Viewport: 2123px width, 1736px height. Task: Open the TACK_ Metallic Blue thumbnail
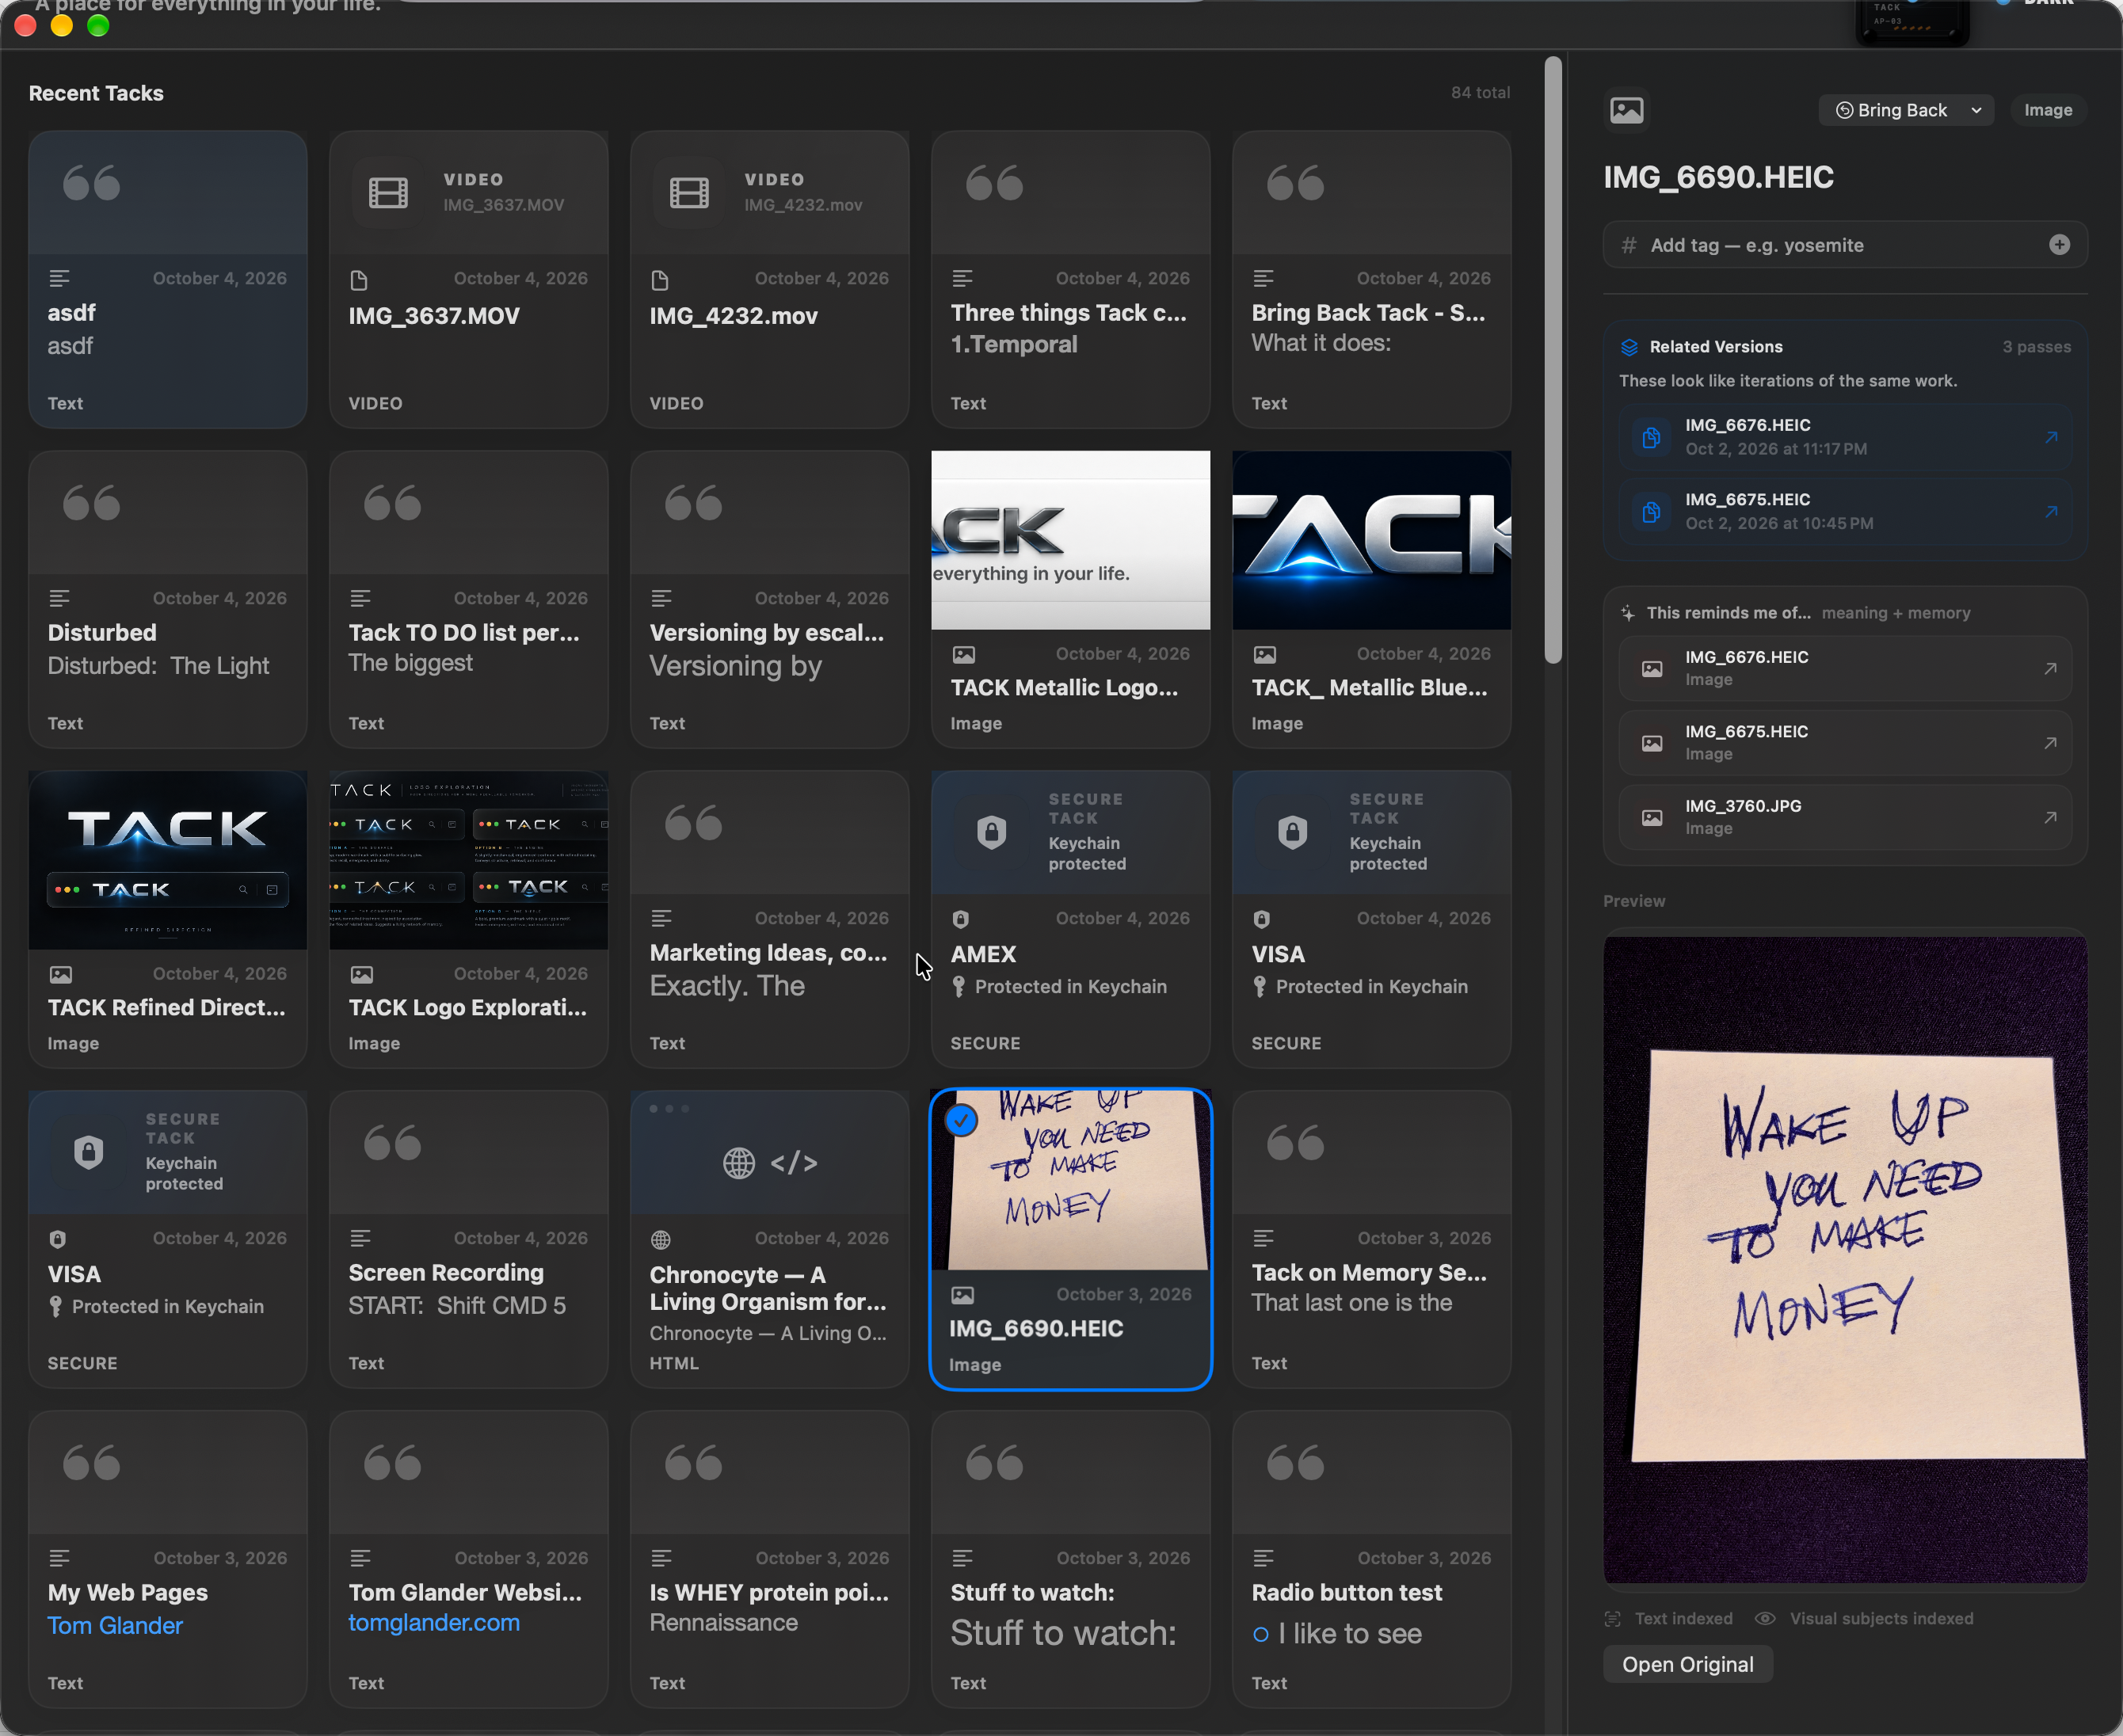point(1371,540)
